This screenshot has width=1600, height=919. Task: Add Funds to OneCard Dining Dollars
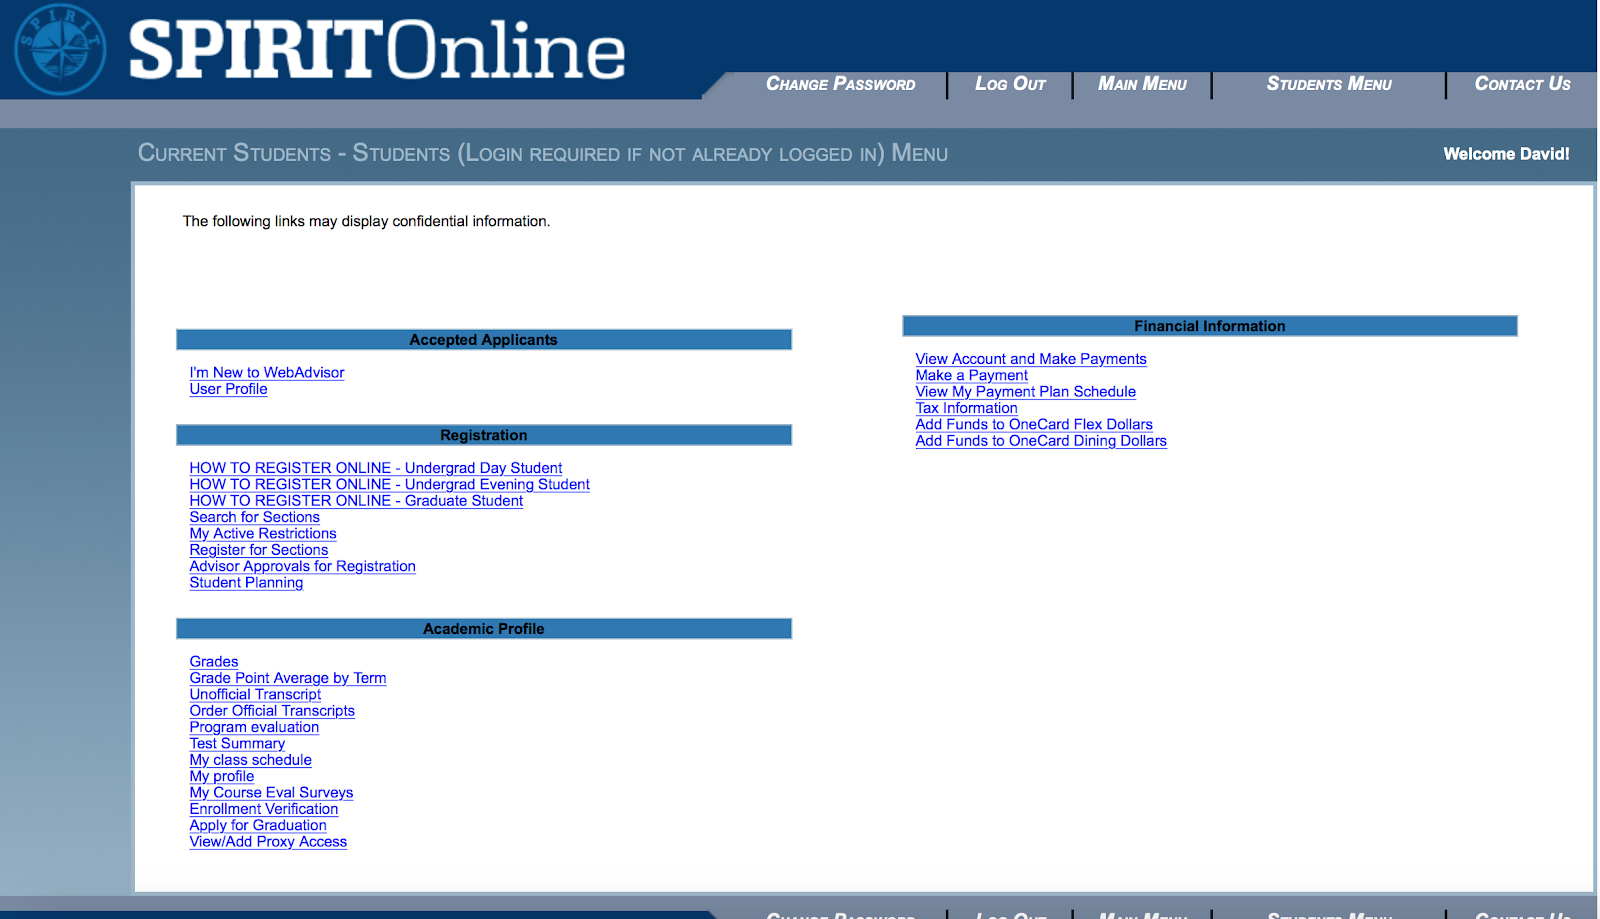(x=1041, y=441)
